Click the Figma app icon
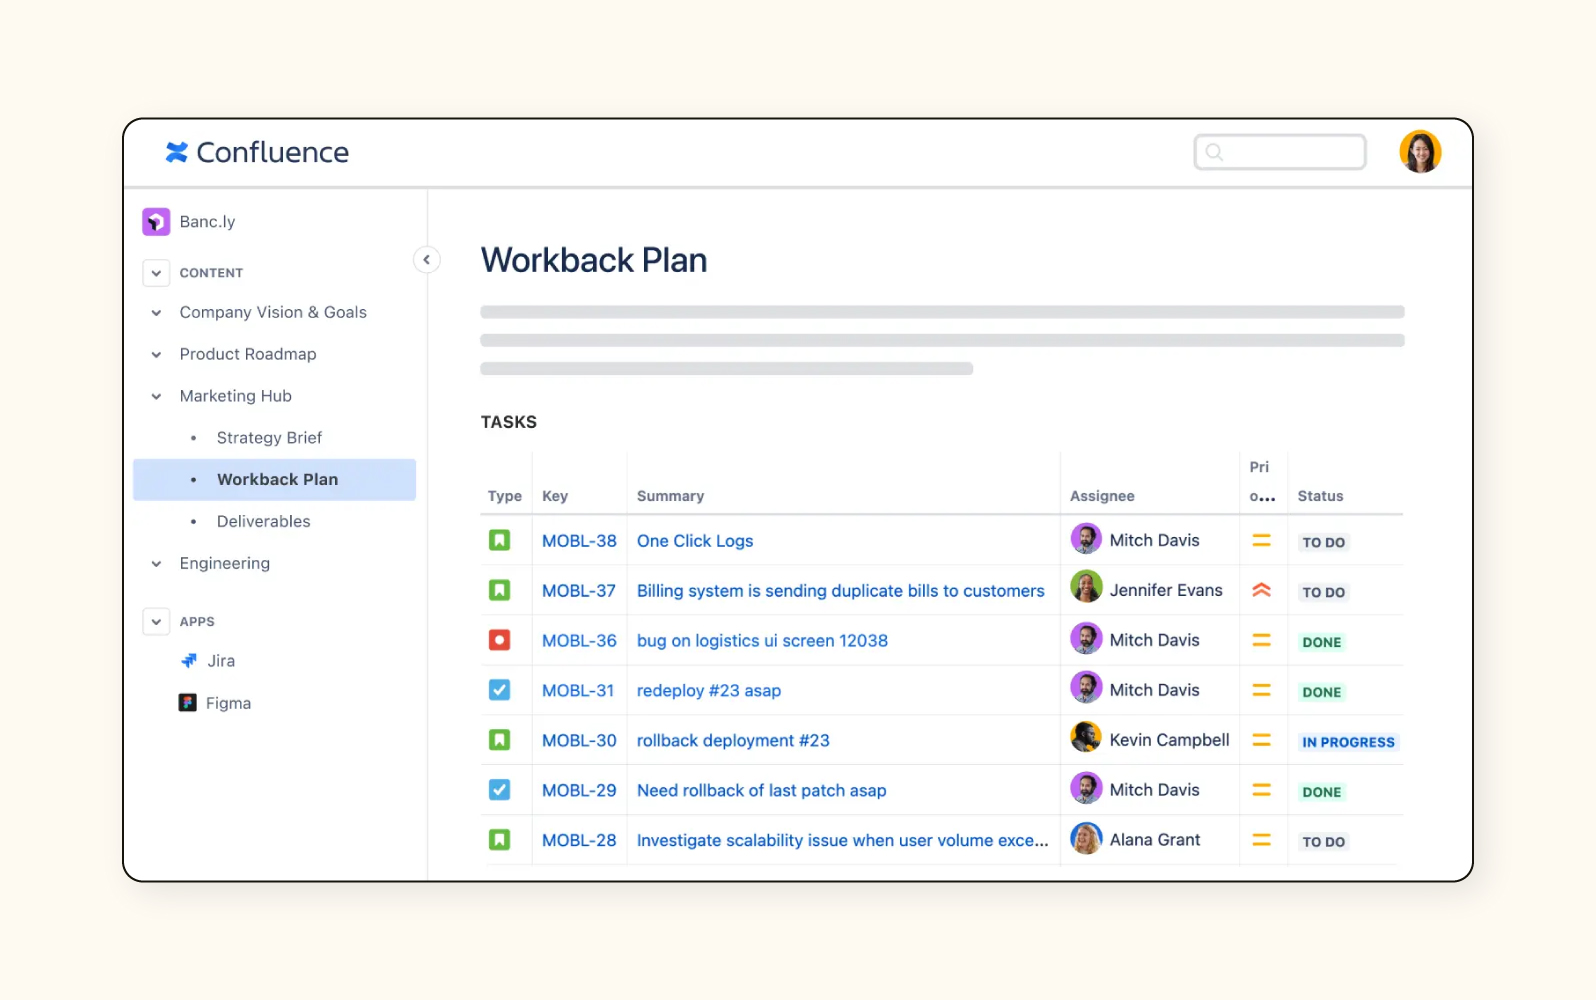Screen dimensions: 1596x1000 point(187,703)
